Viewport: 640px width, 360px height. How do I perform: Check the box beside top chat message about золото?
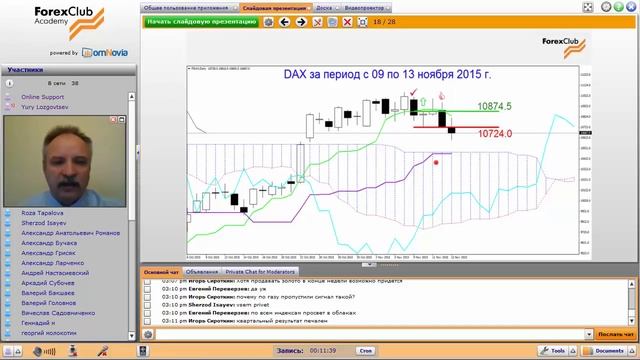(147, 282)
